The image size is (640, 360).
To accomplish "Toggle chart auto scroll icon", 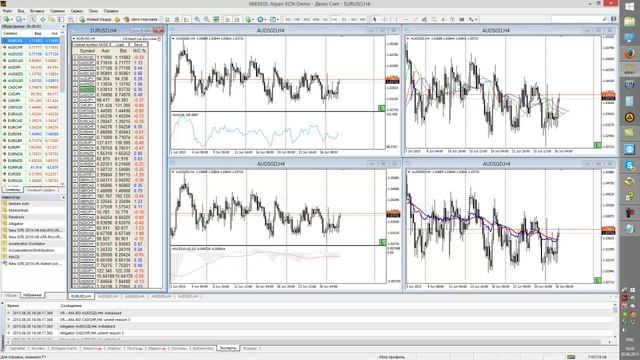I will (227, 19).
